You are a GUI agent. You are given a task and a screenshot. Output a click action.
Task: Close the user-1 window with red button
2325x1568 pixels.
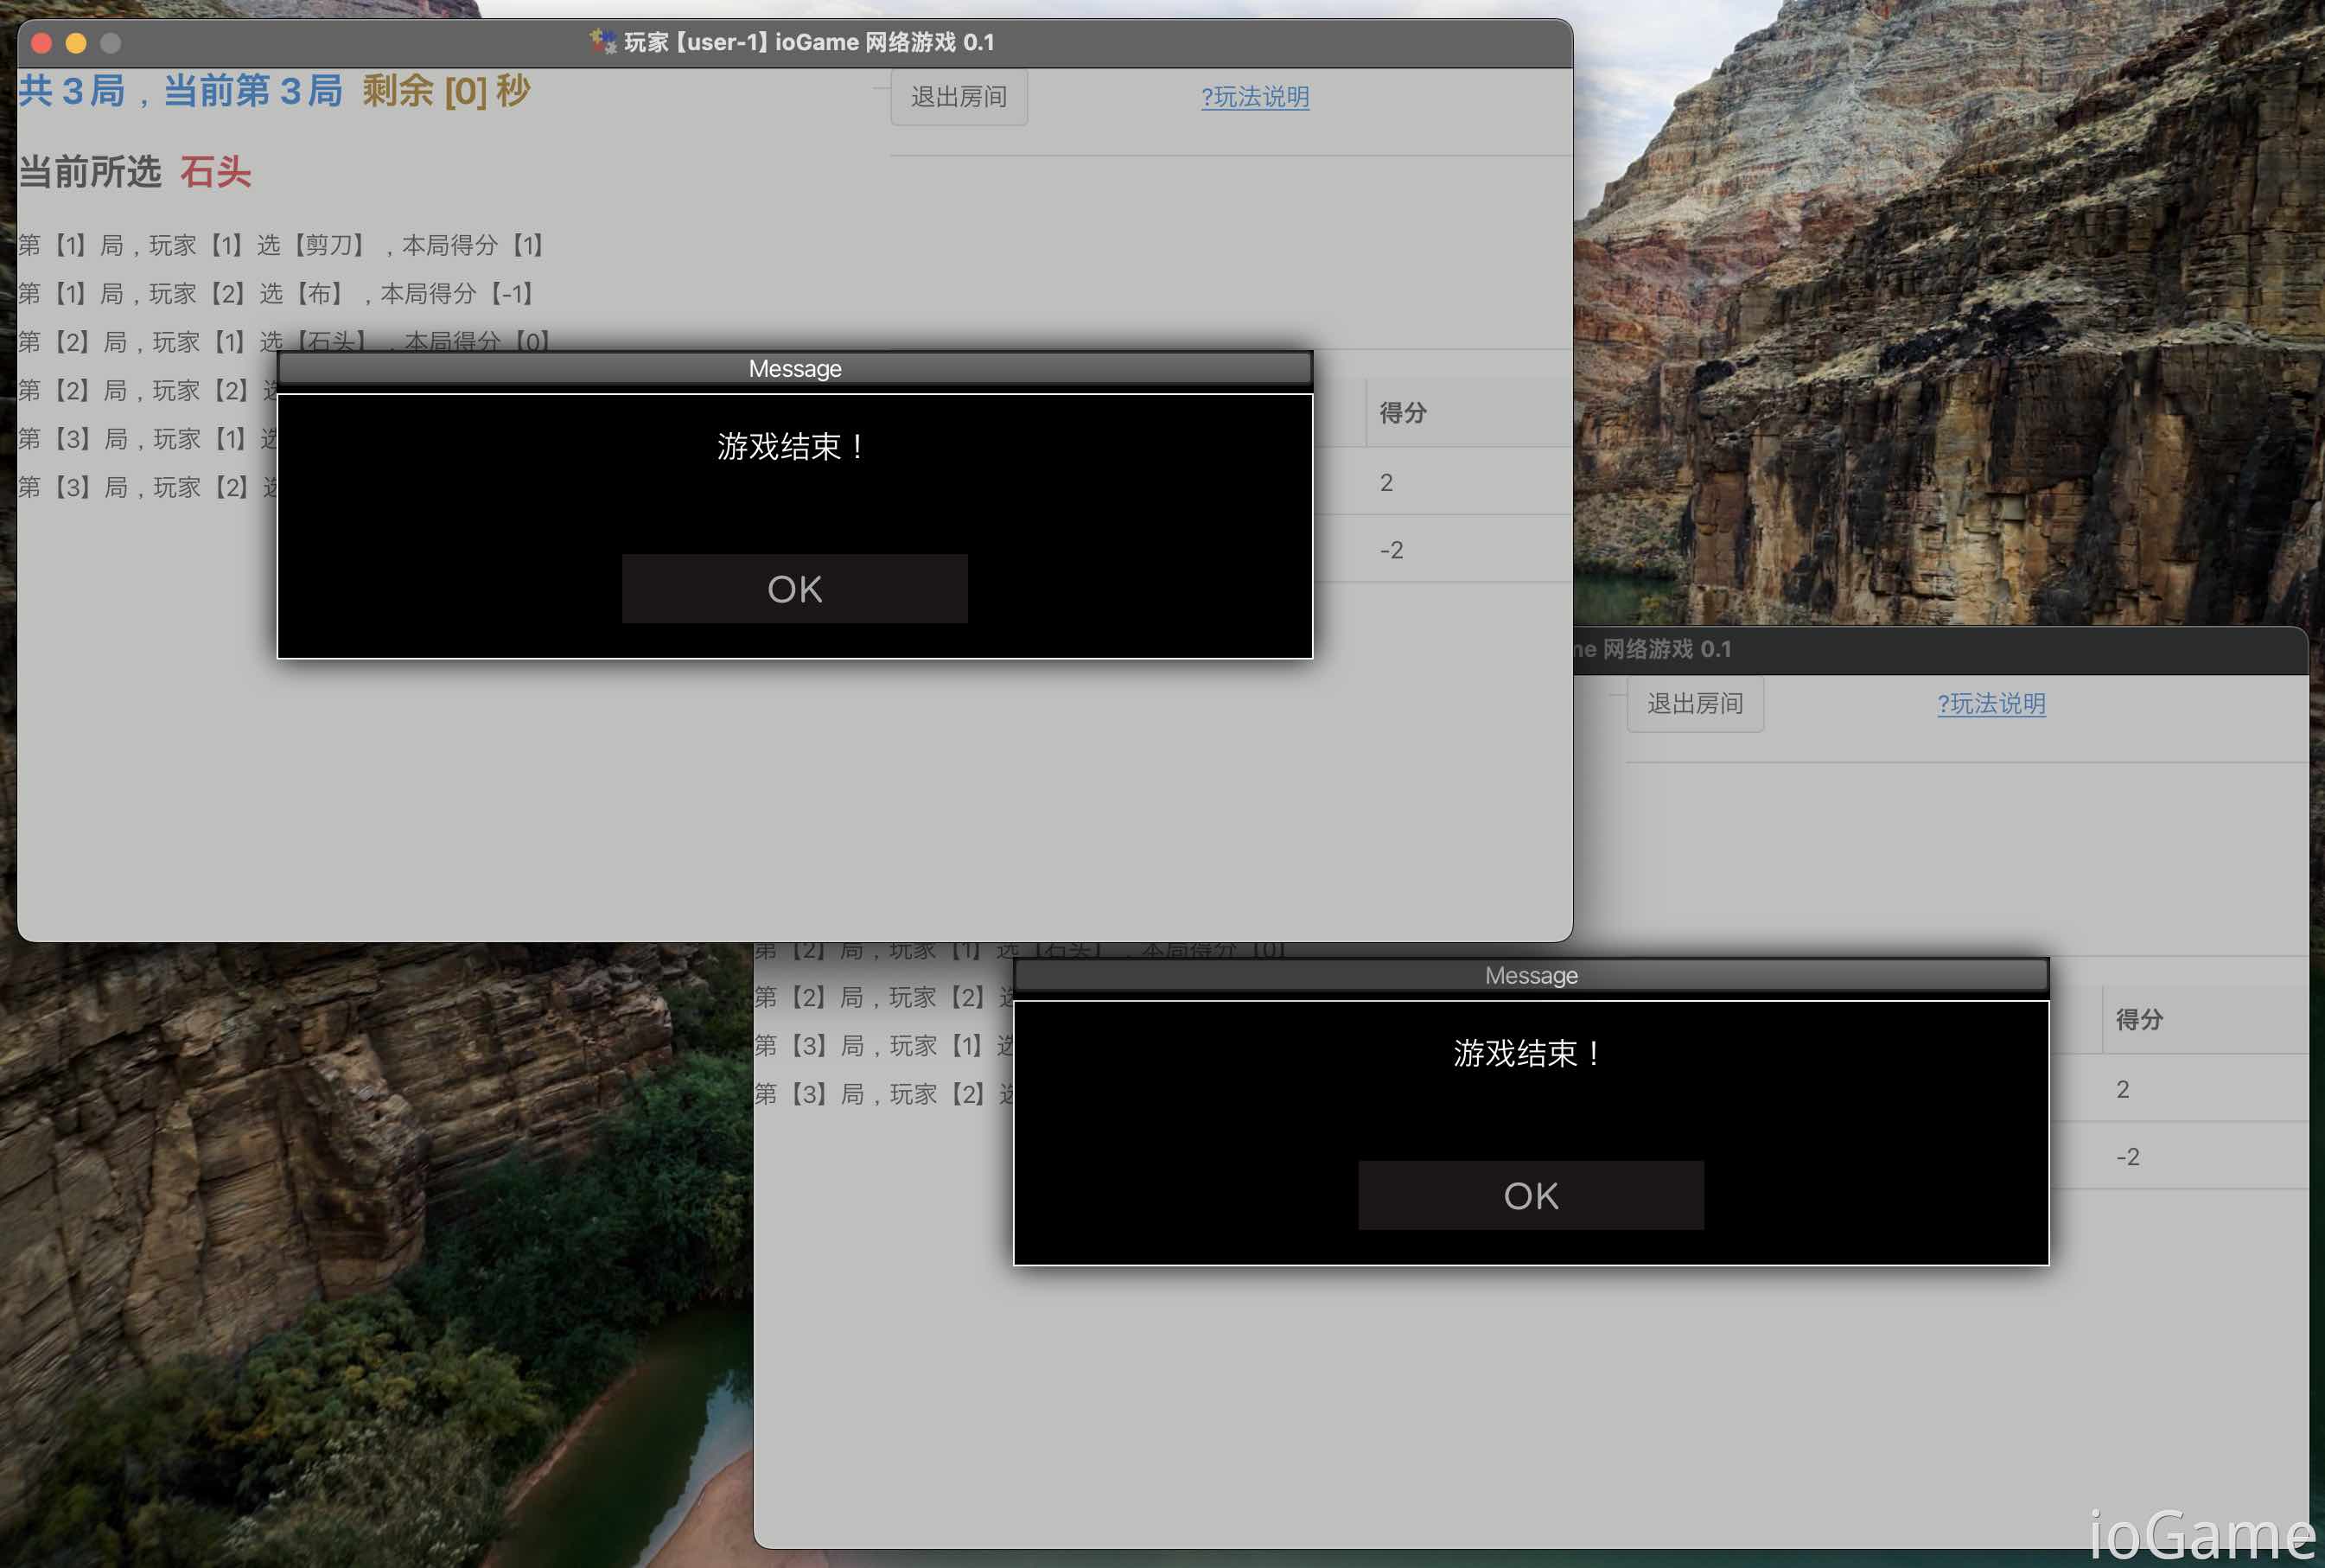pyautogui.click(x=42, y=43)
